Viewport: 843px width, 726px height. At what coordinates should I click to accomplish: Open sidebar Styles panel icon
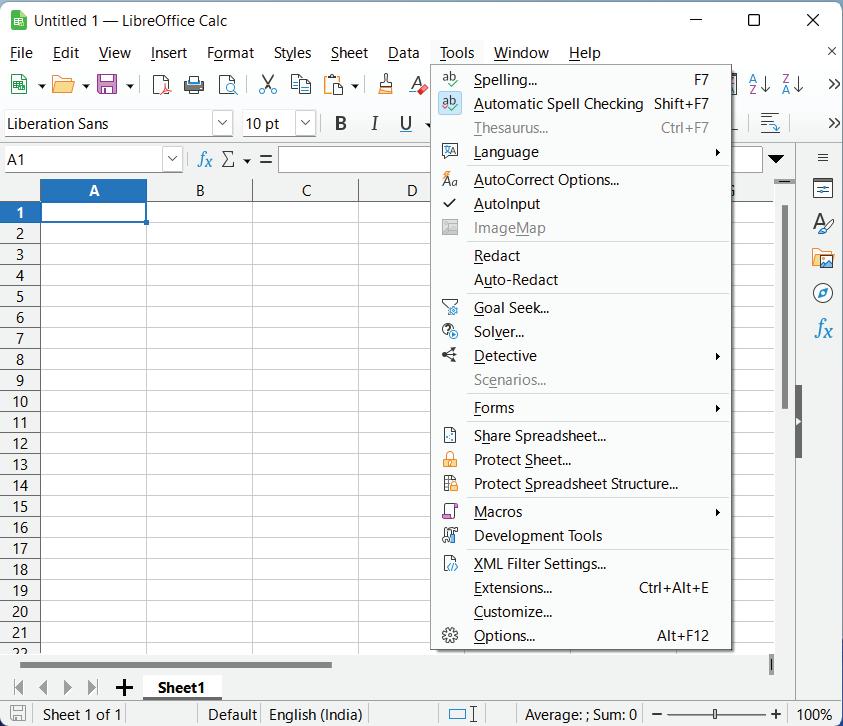pyautogui.click(x=823, y=223)
